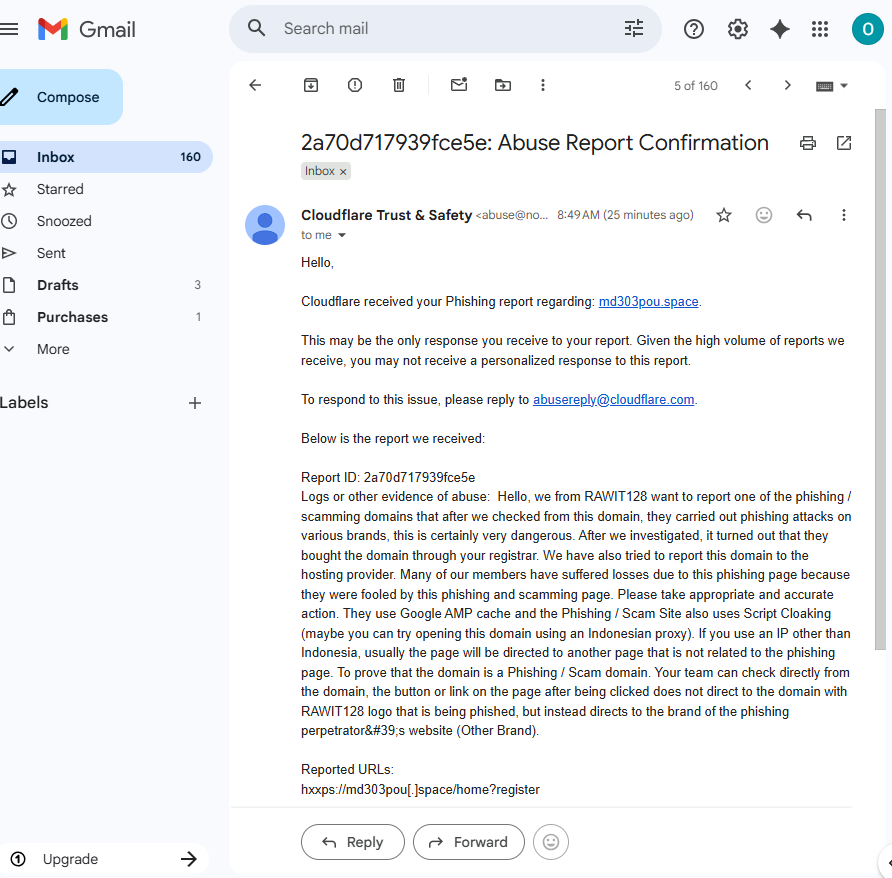
Task: Archive this email
Action: tap(311, 85)
